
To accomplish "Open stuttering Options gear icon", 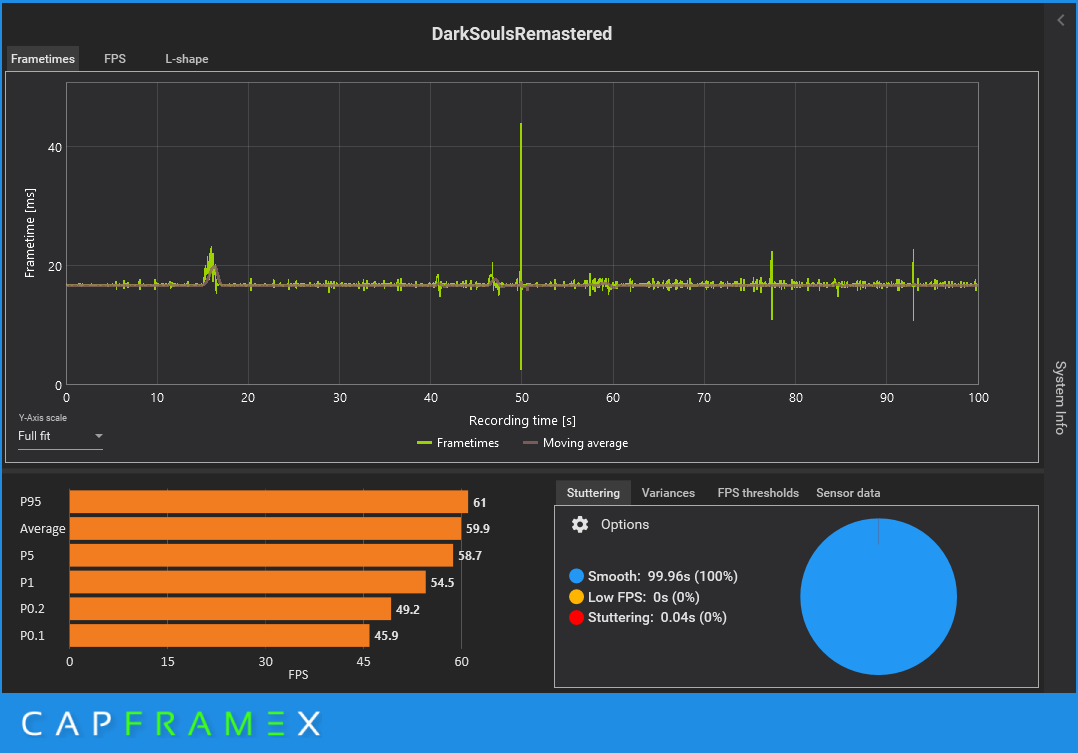I will [x=580, y=525].
